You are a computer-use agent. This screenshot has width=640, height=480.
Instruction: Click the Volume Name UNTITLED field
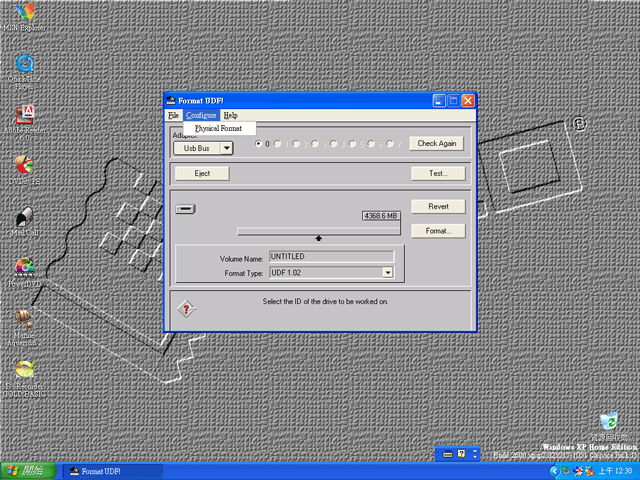331,256
